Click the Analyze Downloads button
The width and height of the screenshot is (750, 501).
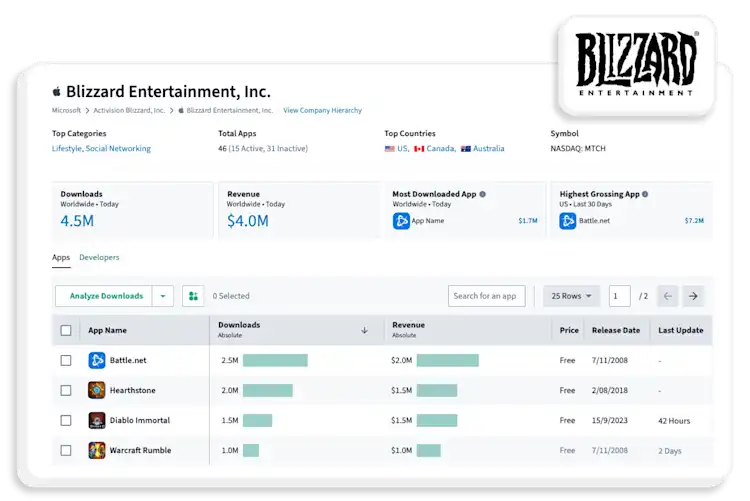(106, 296)
